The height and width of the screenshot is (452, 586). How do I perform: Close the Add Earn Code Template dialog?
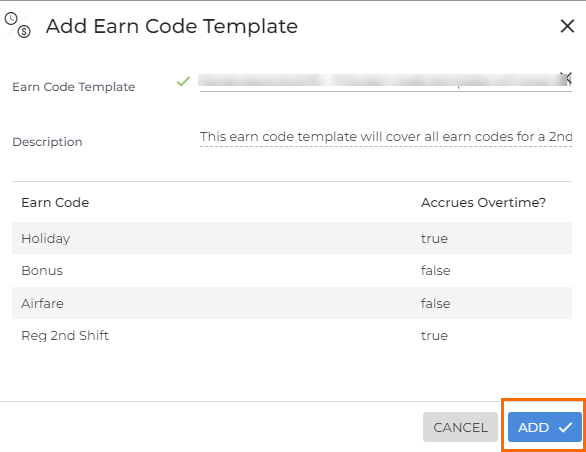pyautogui.click(x=567, y=26)
